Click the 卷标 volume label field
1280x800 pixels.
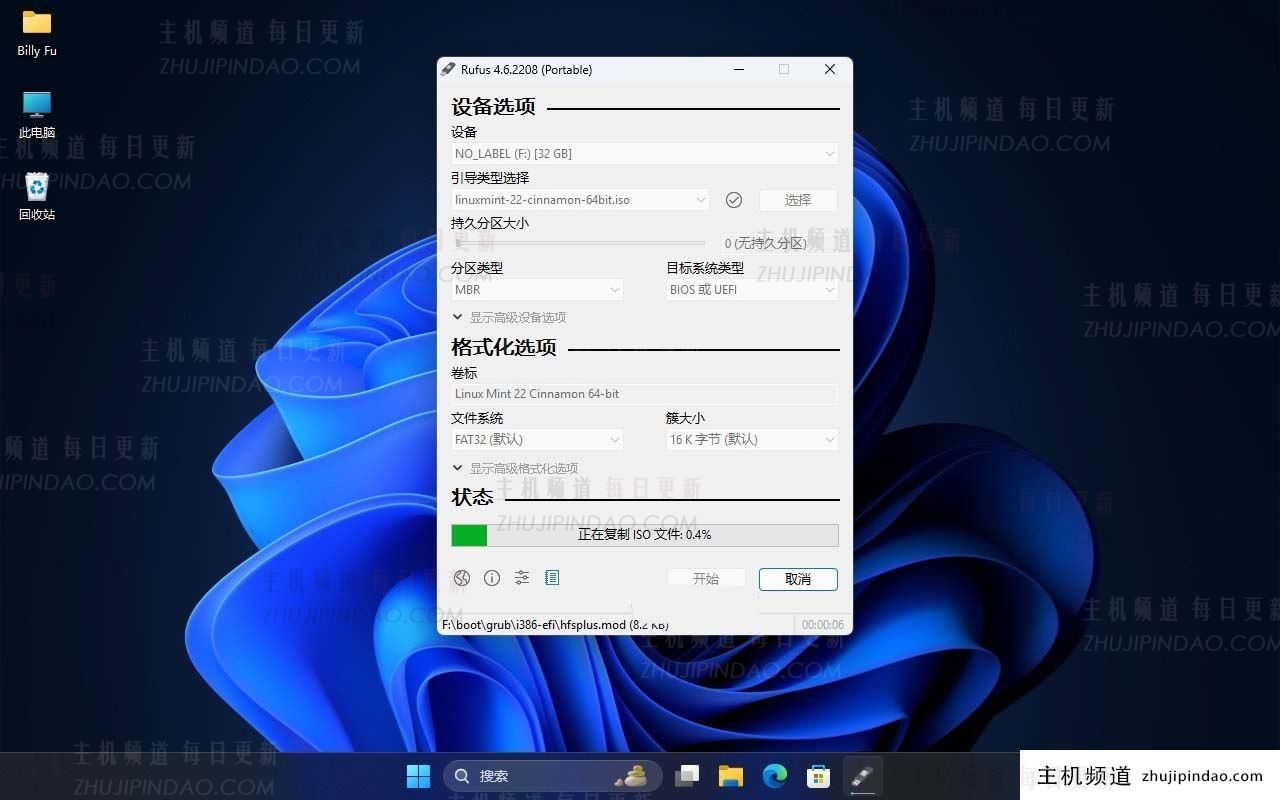point(644,394)
